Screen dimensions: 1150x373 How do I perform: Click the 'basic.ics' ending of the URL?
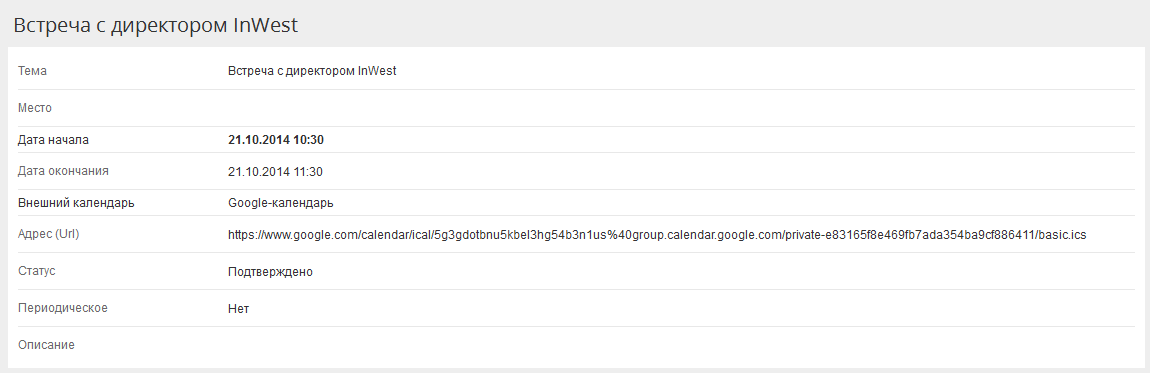pos(1063,235)
